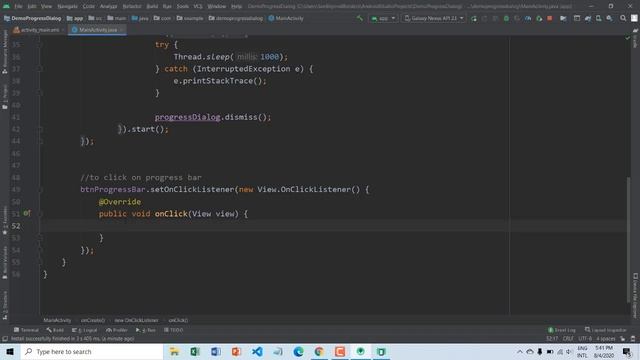This screenshot has width=640, height=360.
Task: Open the Tools menu
Action: [x=182, y=6]
